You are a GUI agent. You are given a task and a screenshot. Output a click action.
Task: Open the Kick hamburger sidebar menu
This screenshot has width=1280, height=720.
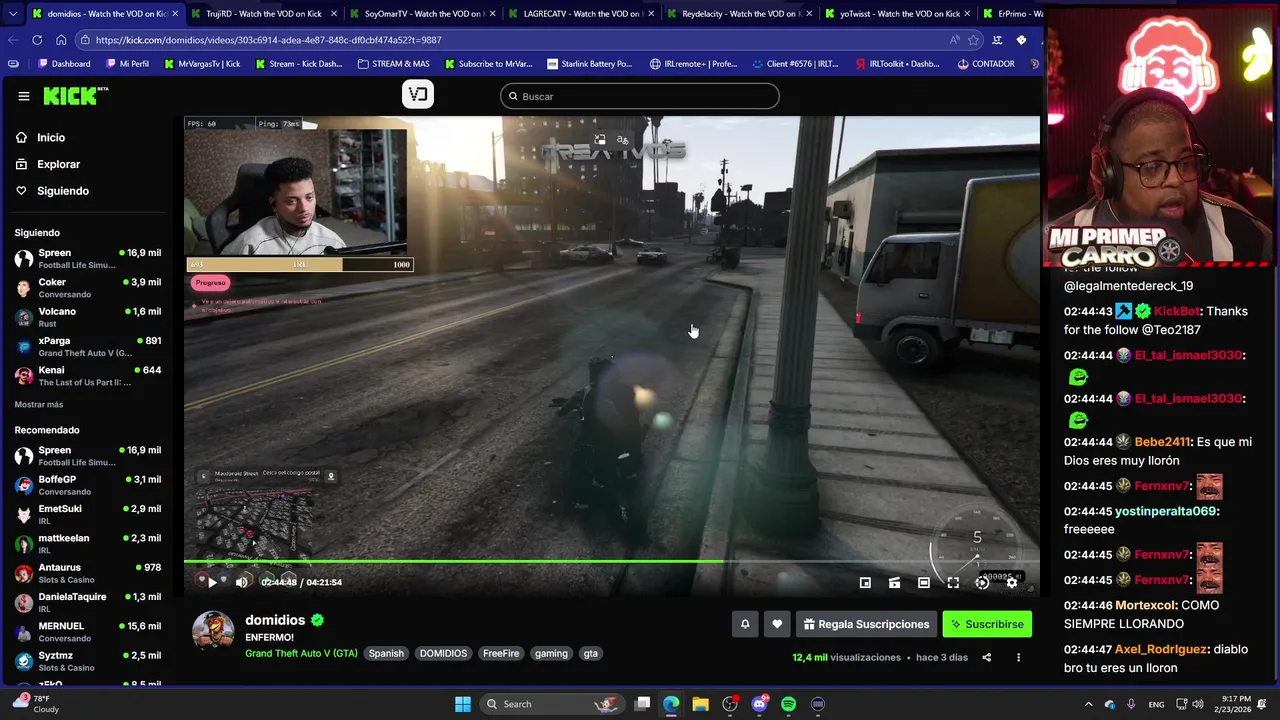(24, 96)
